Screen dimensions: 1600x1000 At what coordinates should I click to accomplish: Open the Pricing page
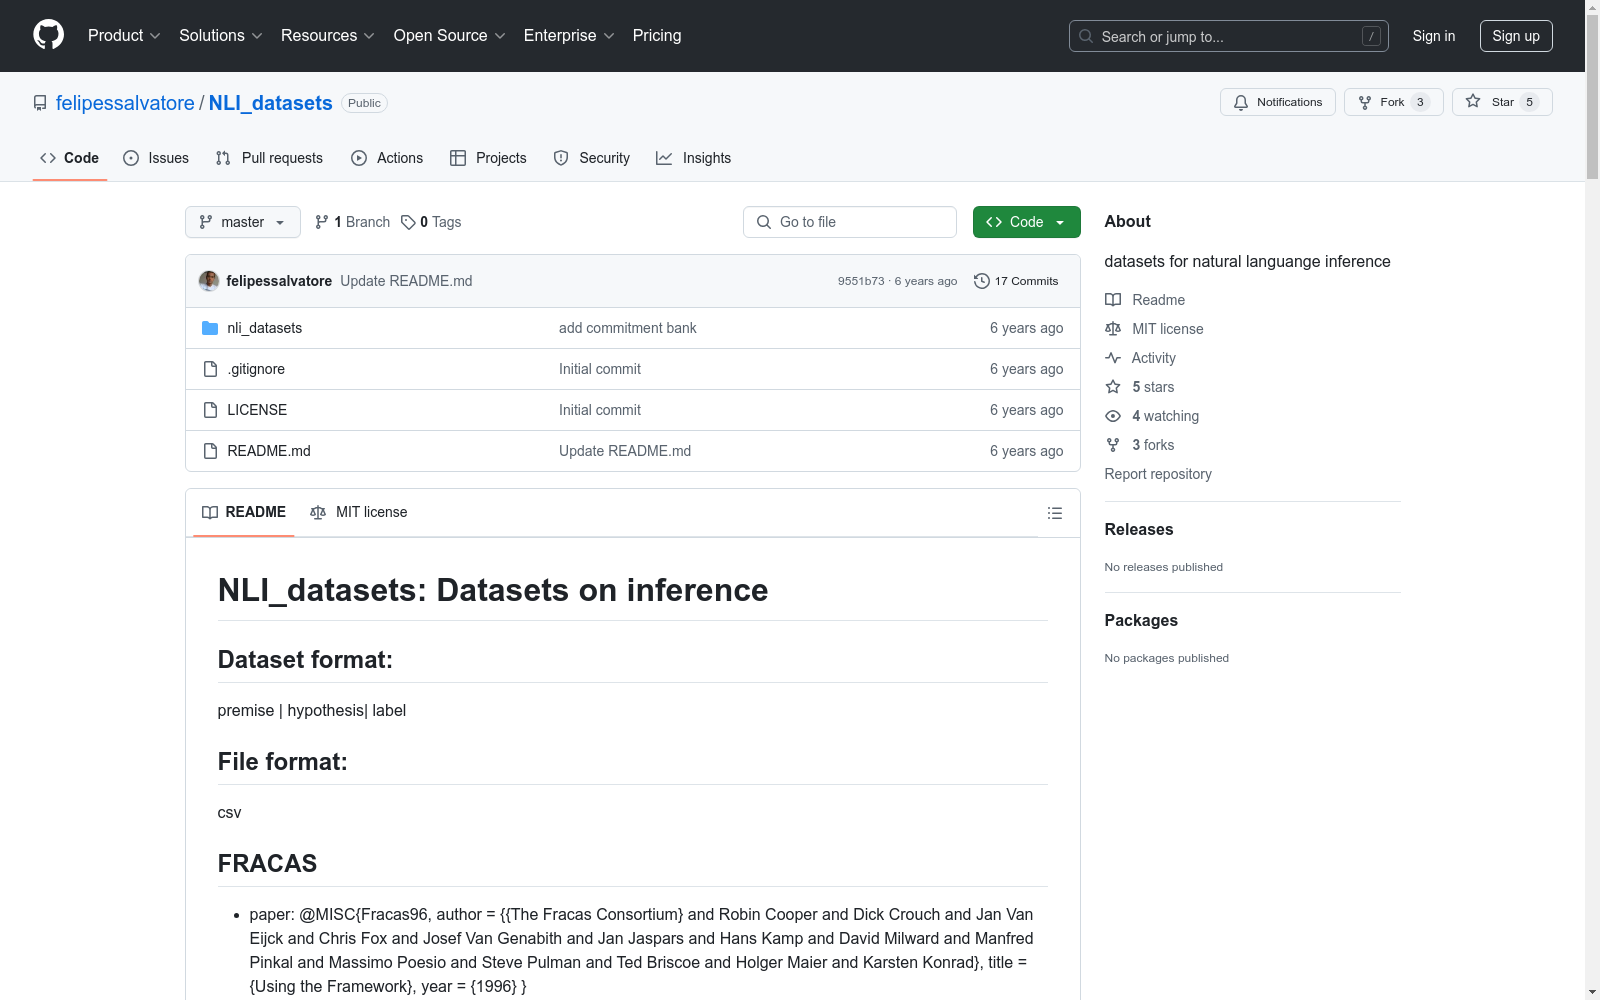coord(657,36)
